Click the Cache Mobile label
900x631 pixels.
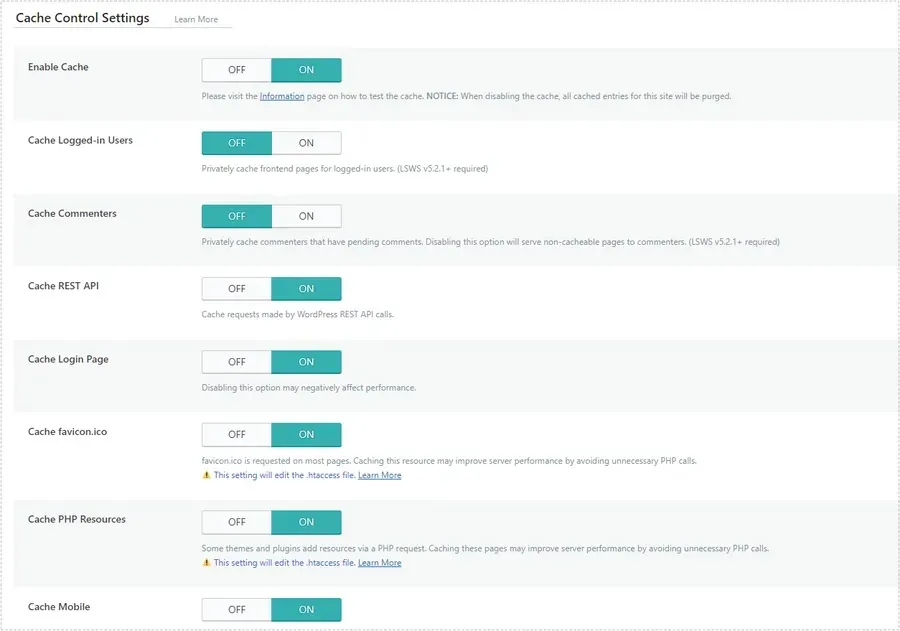pyautogui.click(x=59, y=606)
